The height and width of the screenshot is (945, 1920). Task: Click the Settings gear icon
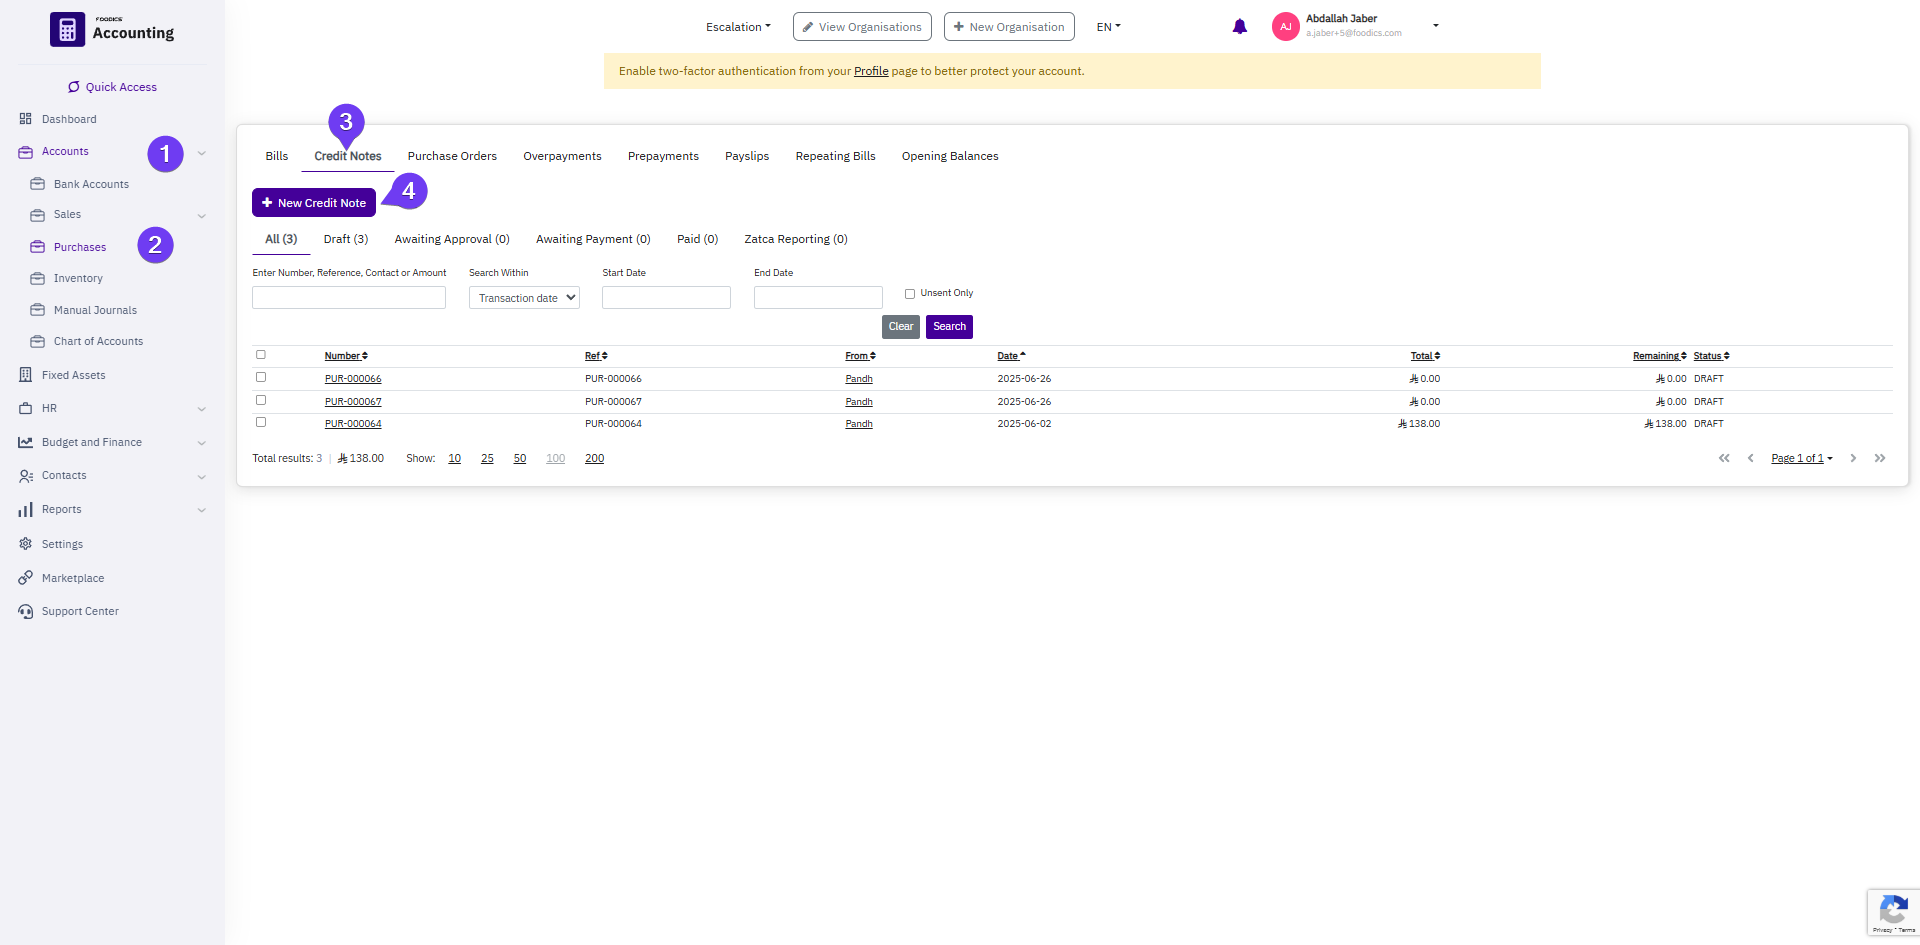(x=26, y=544)
